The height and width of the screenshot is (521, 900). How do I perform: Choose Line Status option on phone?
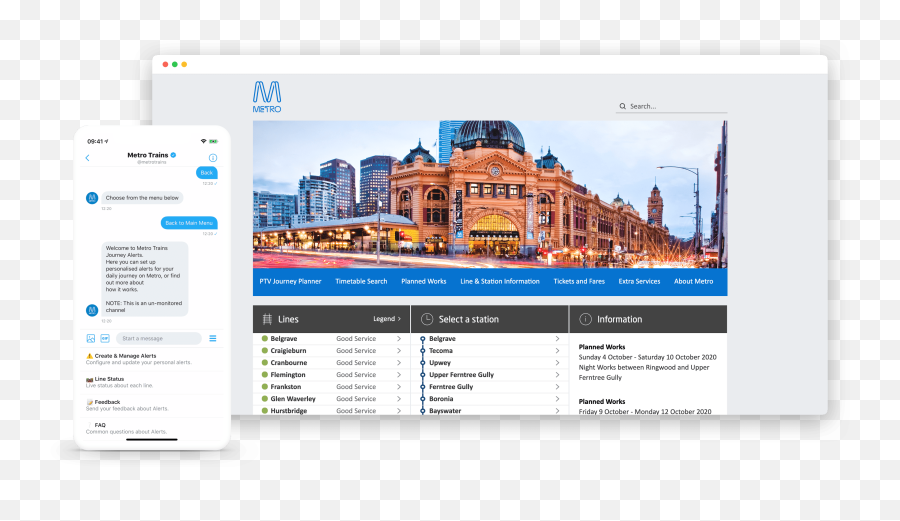[152, 382]
